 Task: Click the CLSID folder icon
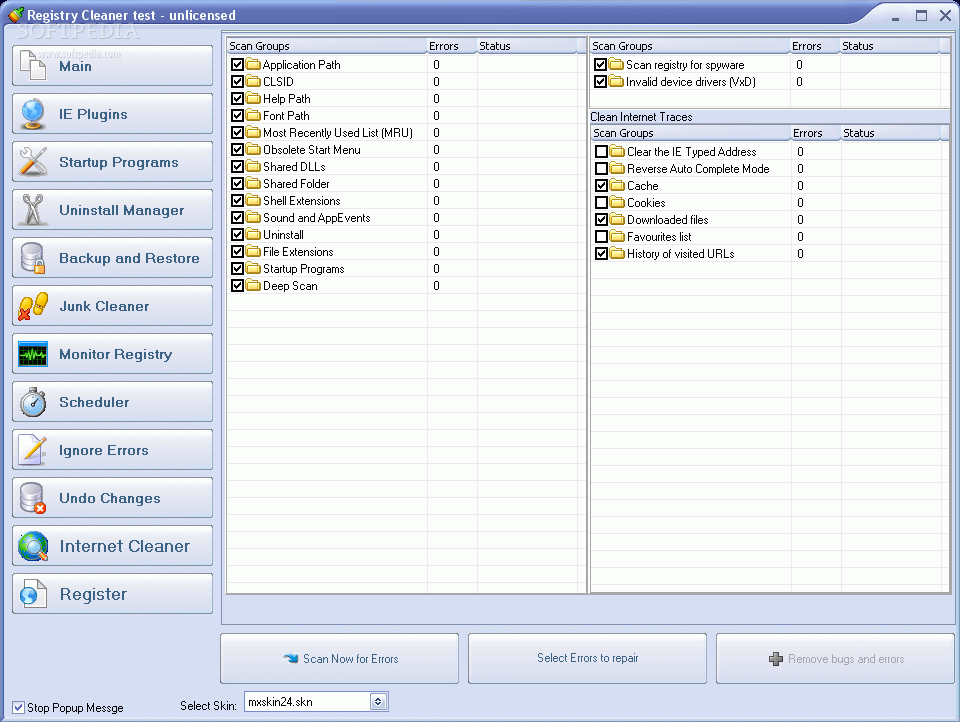tap(253, 81)
